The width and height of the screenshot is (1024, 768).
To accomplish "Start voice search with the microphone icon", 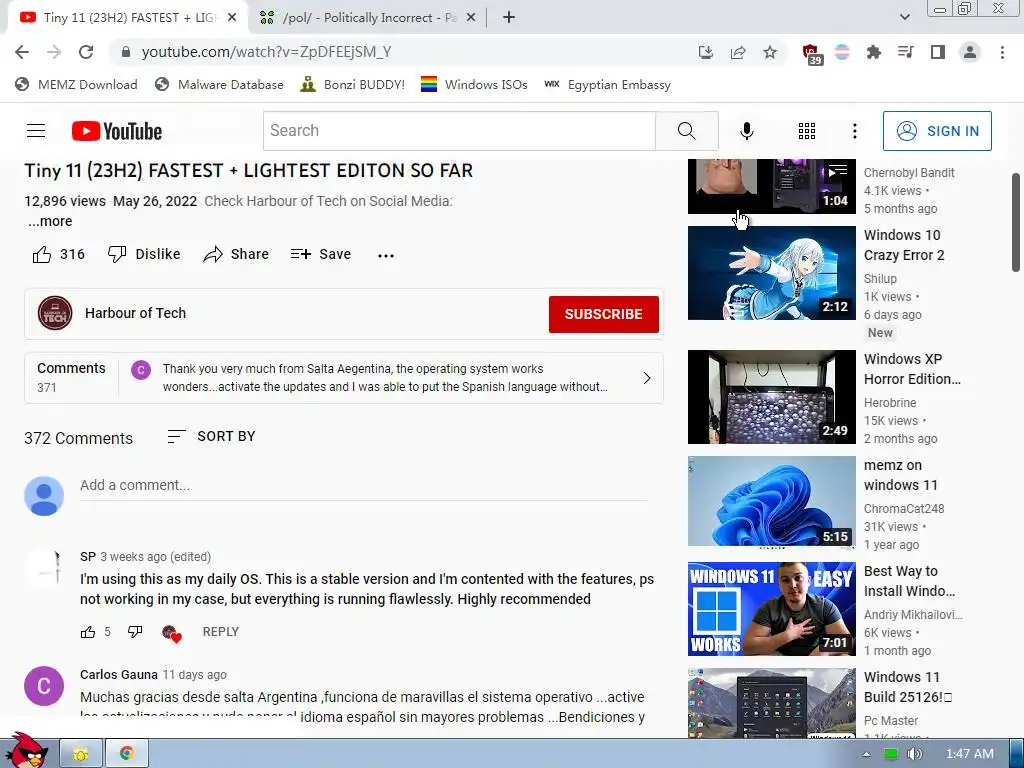I will click(746, 131).
